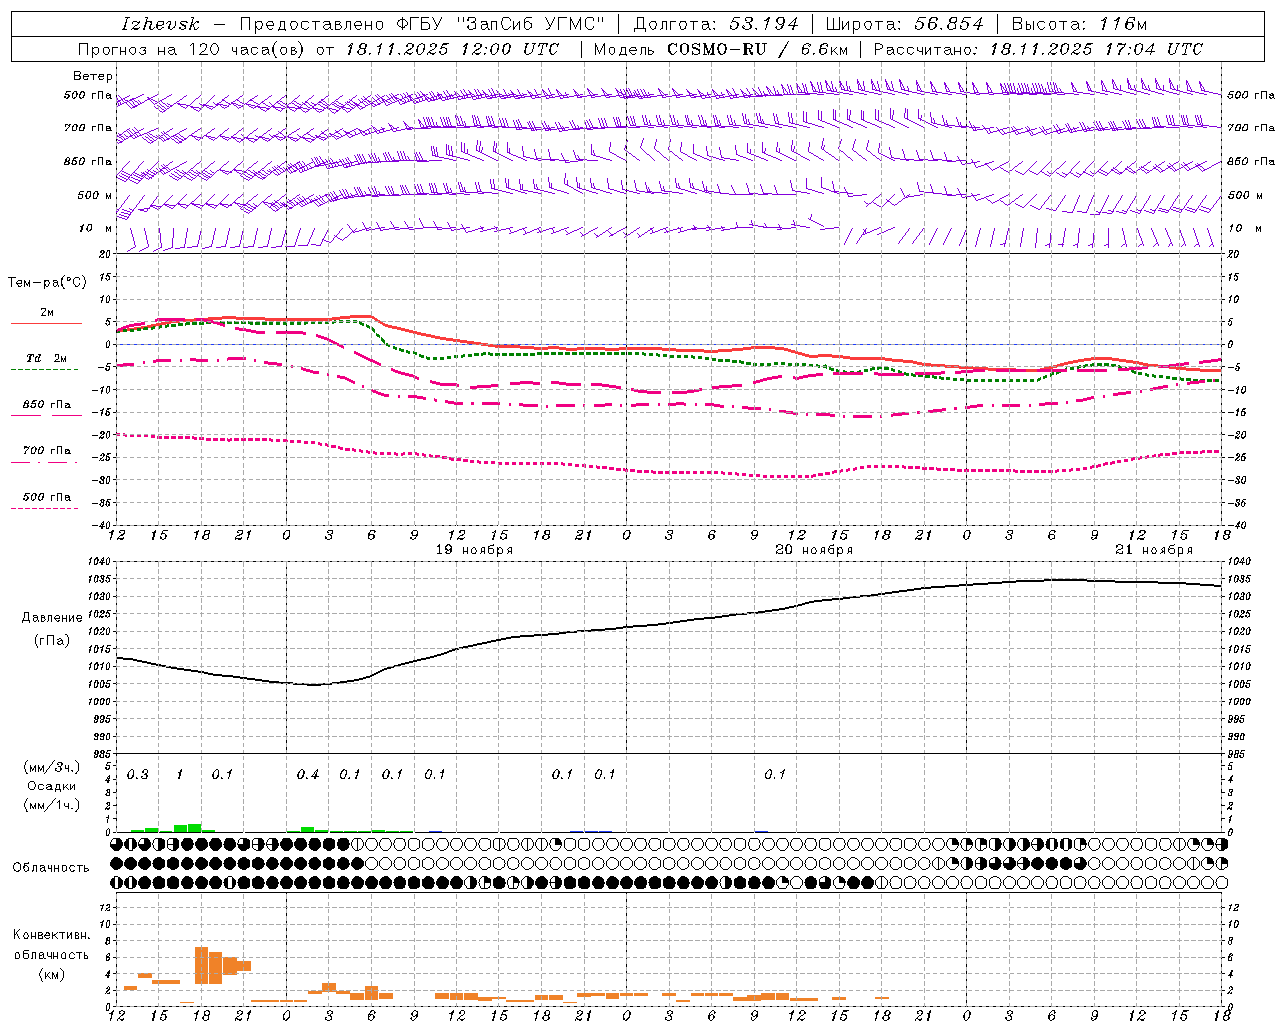Click the (мм/1ч.) precipitation unit label
1280x1024 pixels.
pos(52,805)
